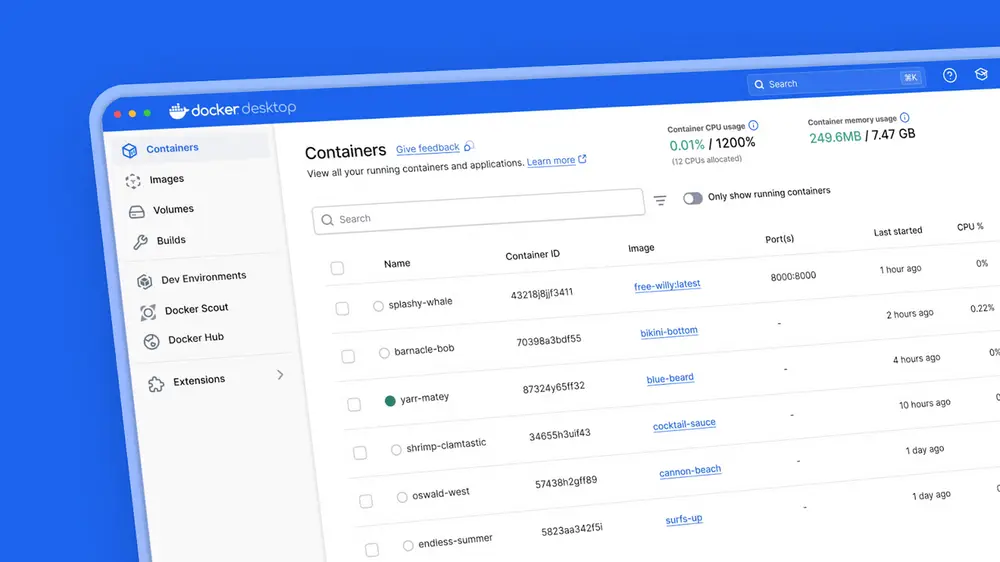Open Container memory usage info icon

click(904, 118)
